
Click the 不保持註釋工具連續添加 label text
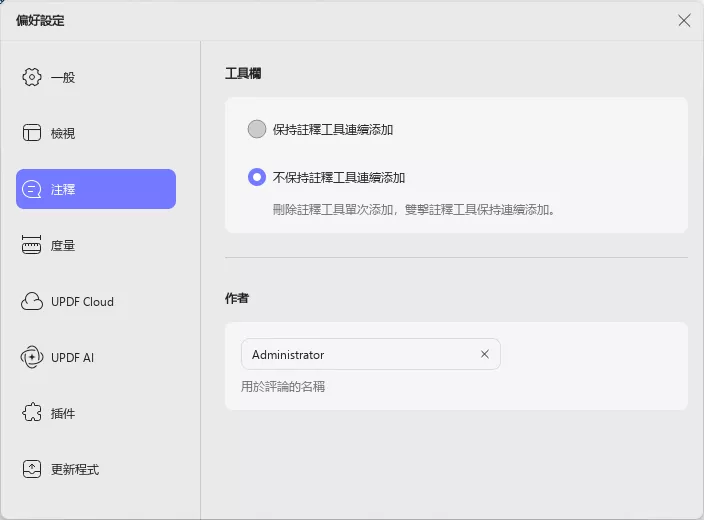tap(339, 178)
